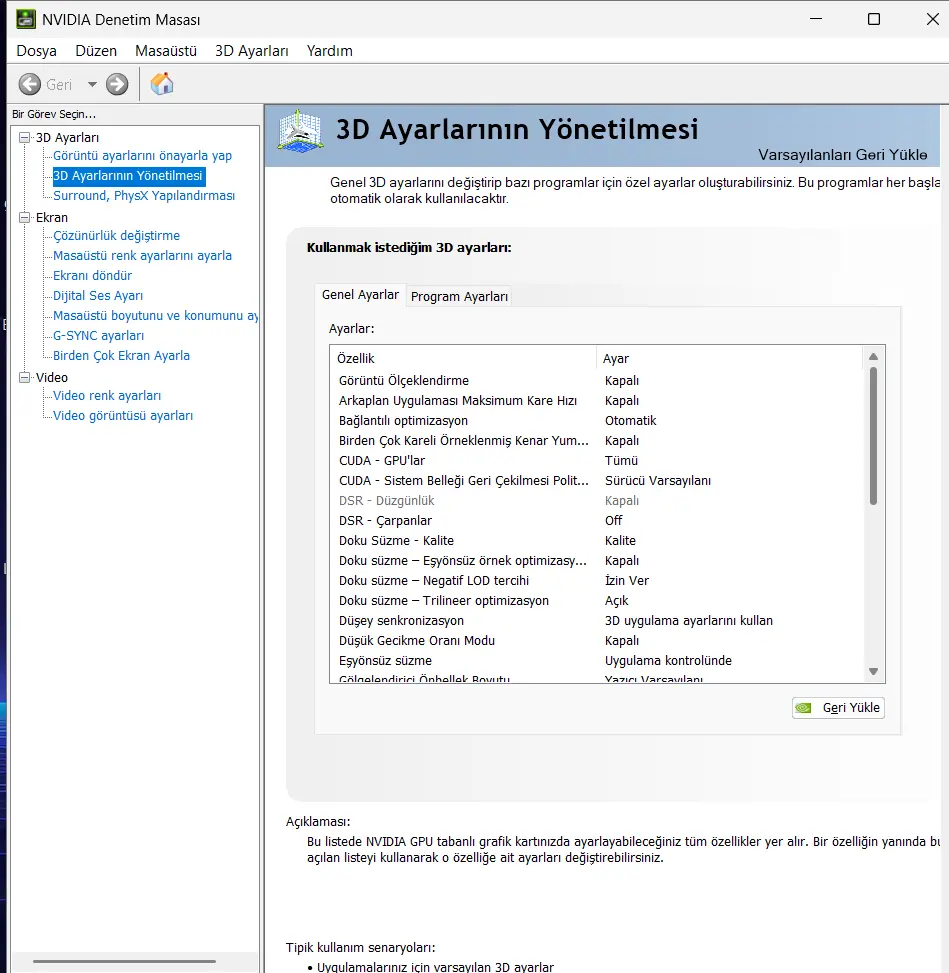The width and height of the screenshot is (949, 973).
Task: Click Varsayılanları Geri Yükle link
Action: point(842,155)
